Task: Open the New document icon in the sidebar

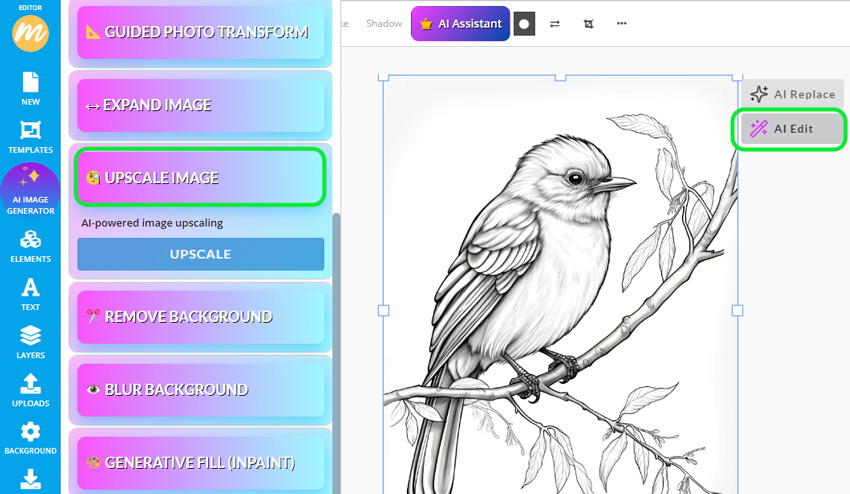Action: [30, 88]
